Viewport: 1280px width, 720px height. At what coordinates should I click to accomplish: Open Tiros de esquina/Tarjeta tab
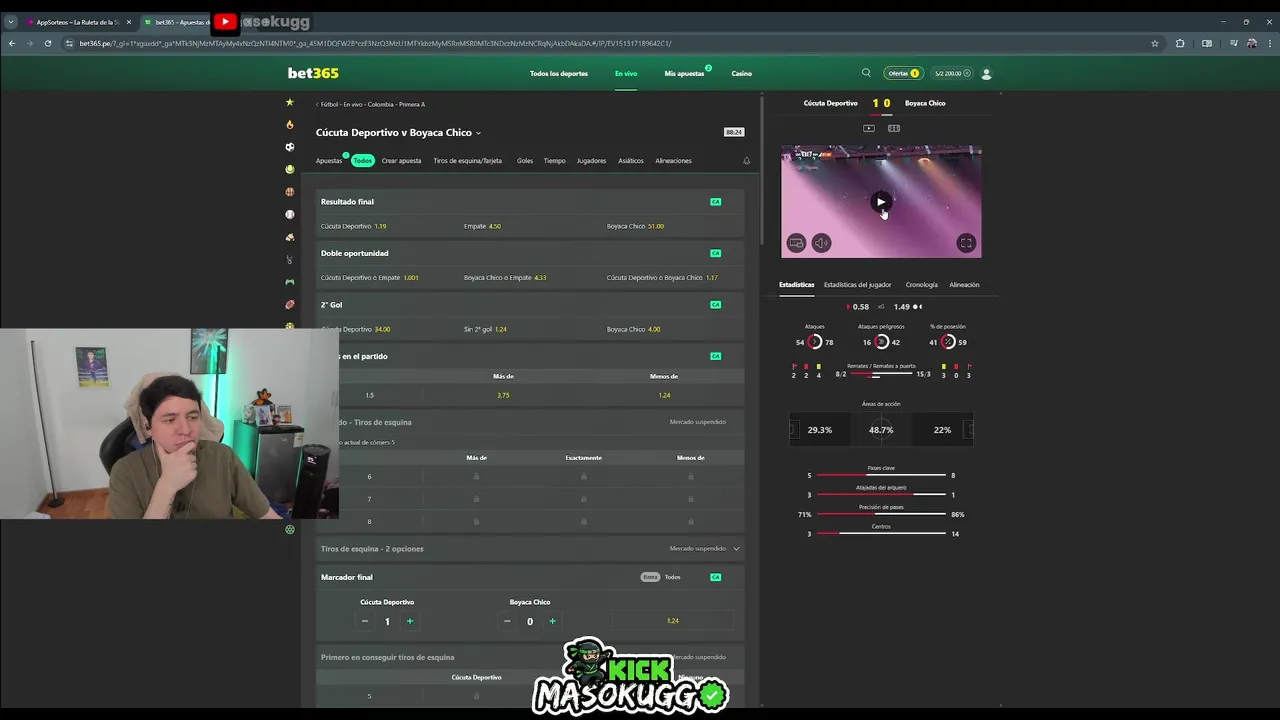click(467, 161)
